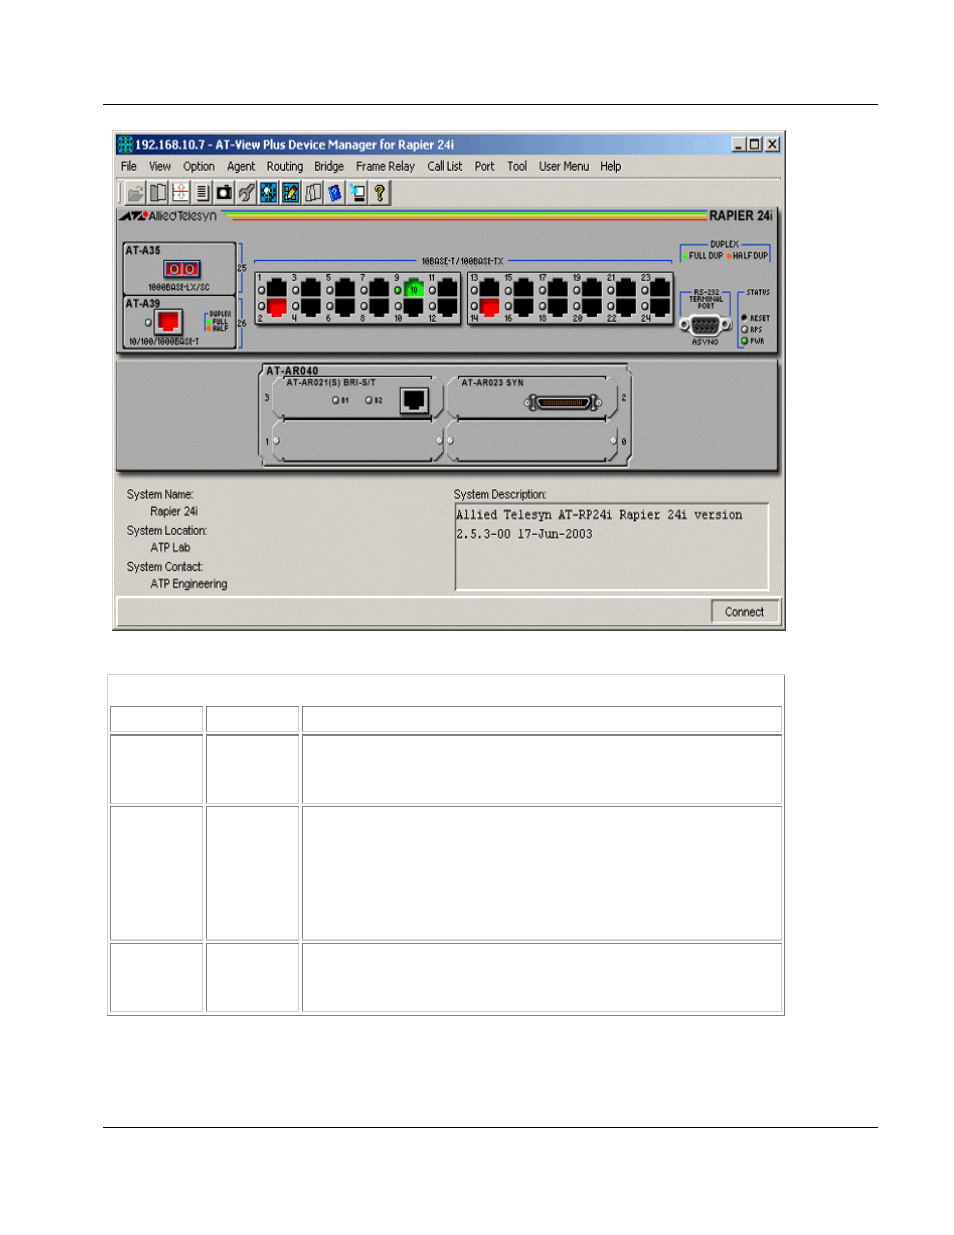The image size is (954, 1235).
Task: Open the Help menu
Action: (611, 167)
